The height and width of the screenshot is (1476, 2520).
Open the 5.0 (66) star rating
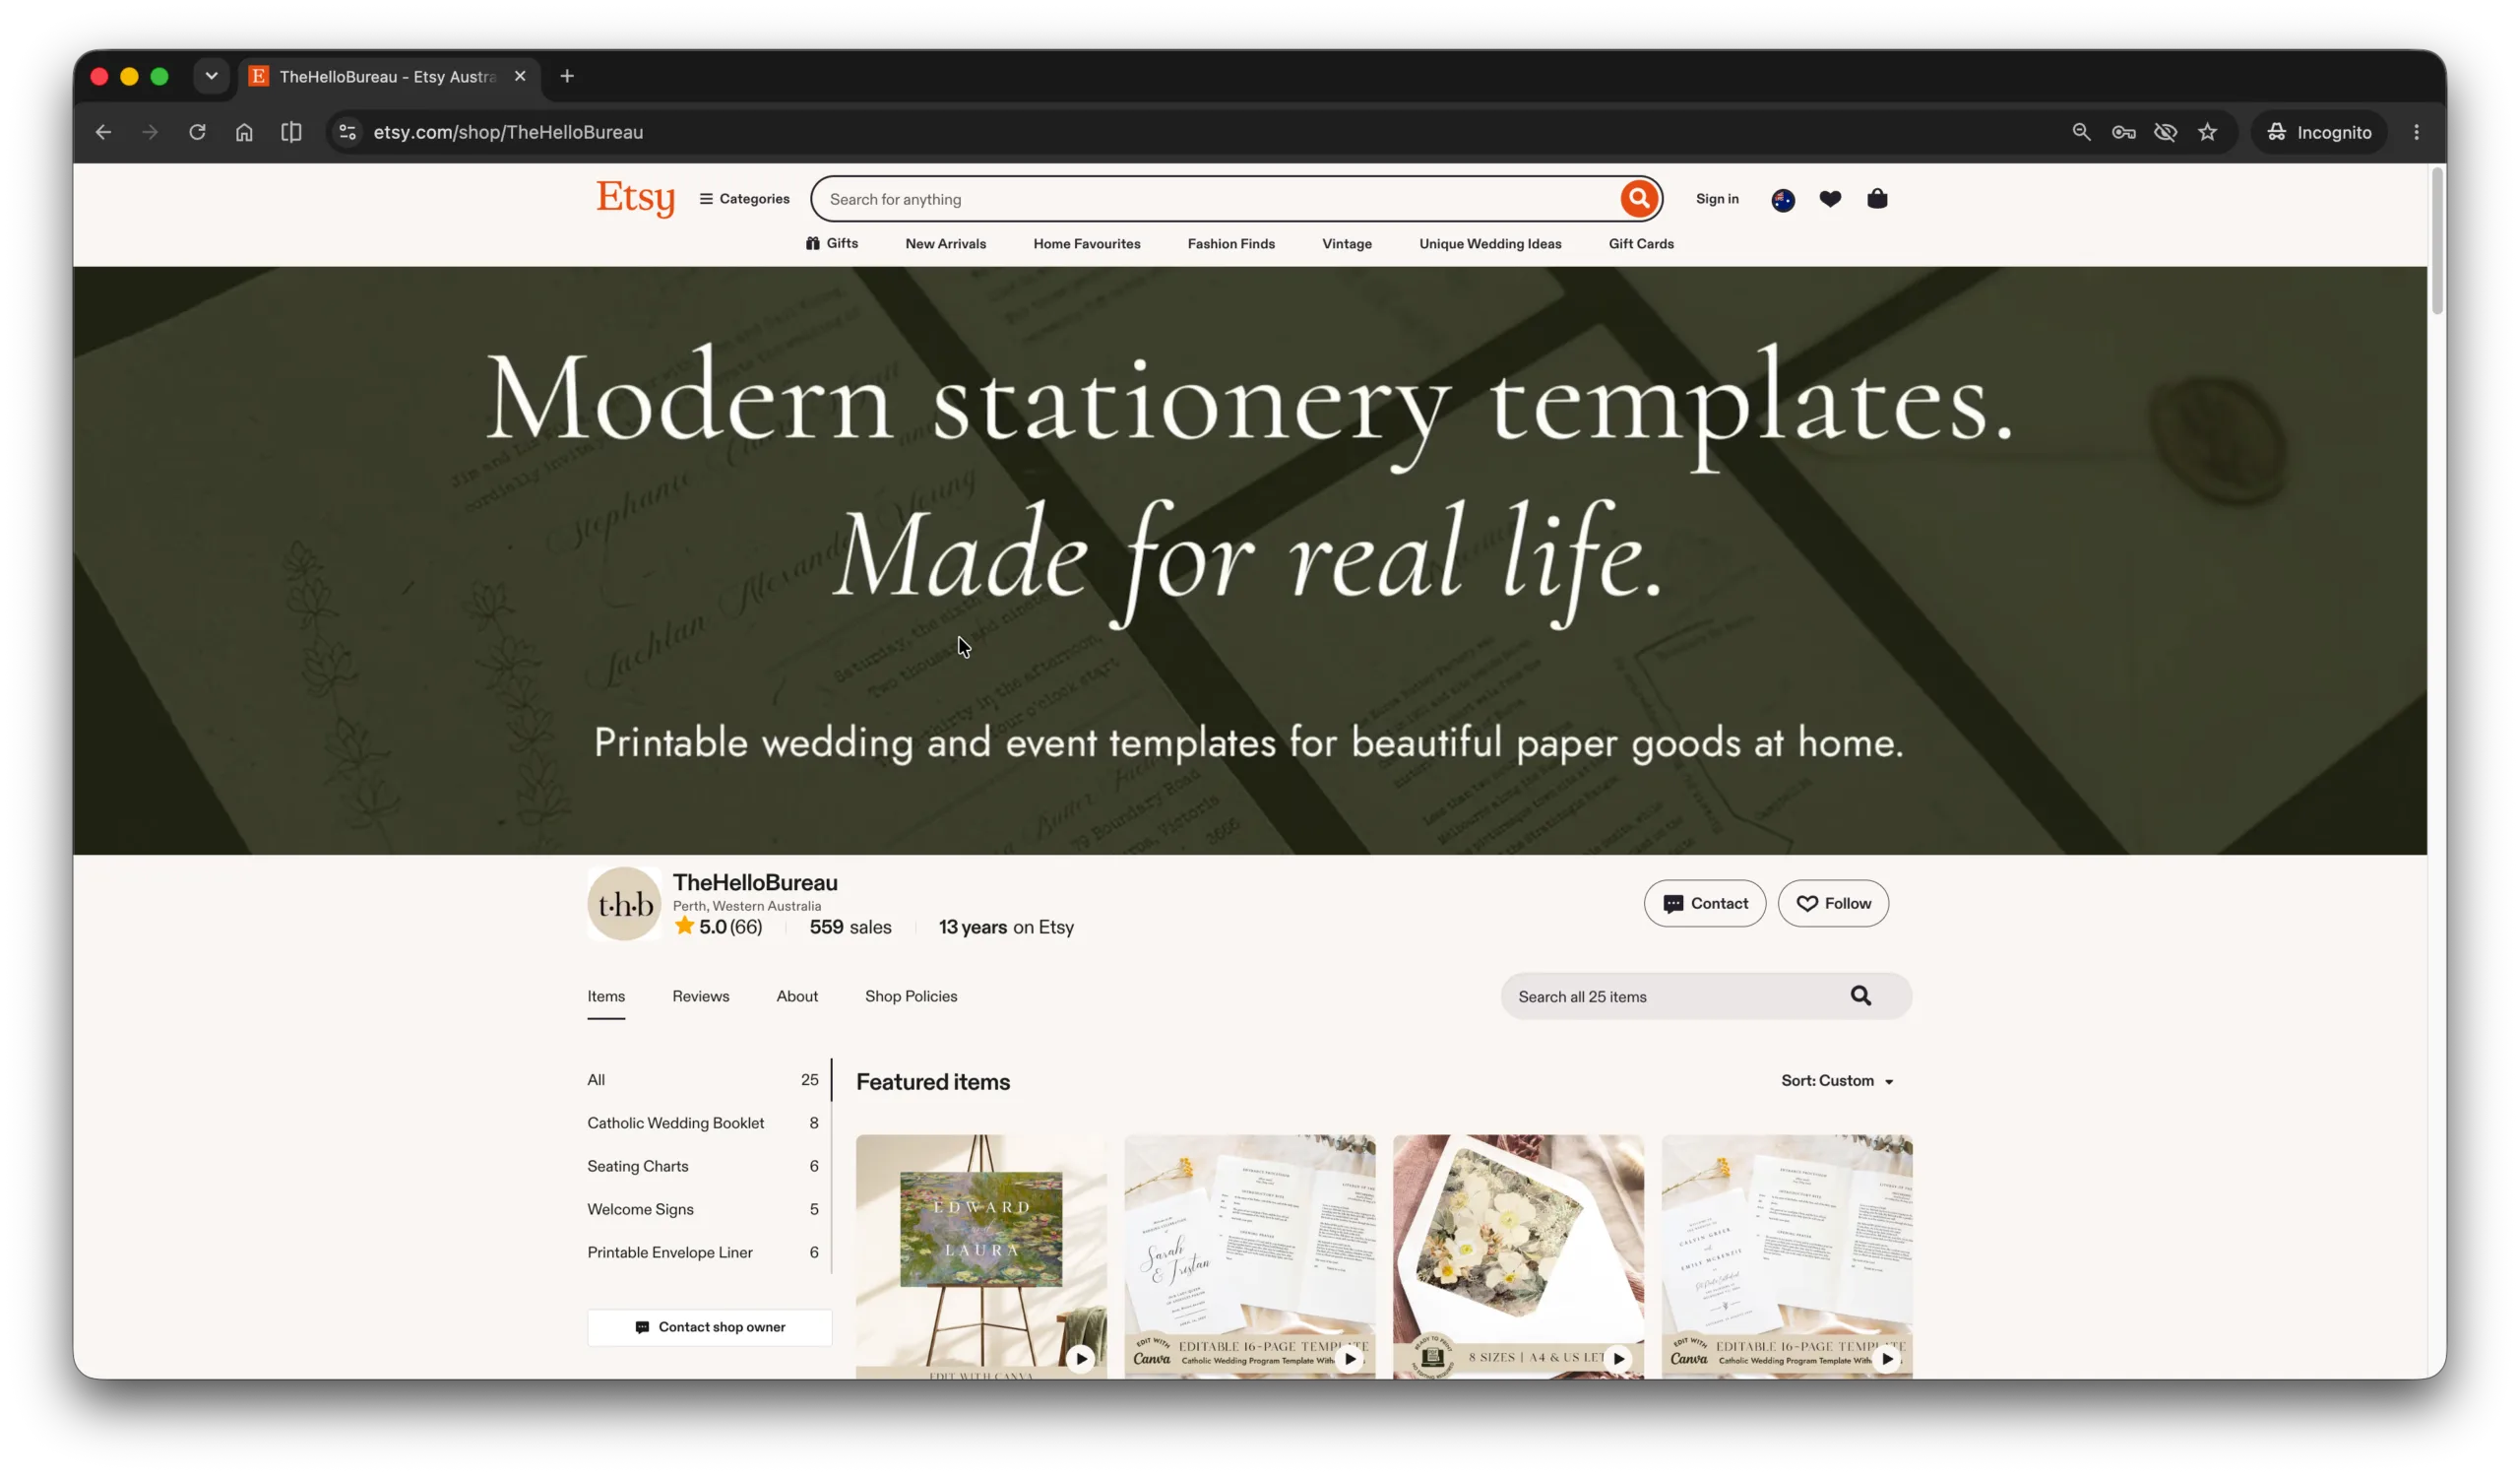pyautogui.click(x=718, y=927)
